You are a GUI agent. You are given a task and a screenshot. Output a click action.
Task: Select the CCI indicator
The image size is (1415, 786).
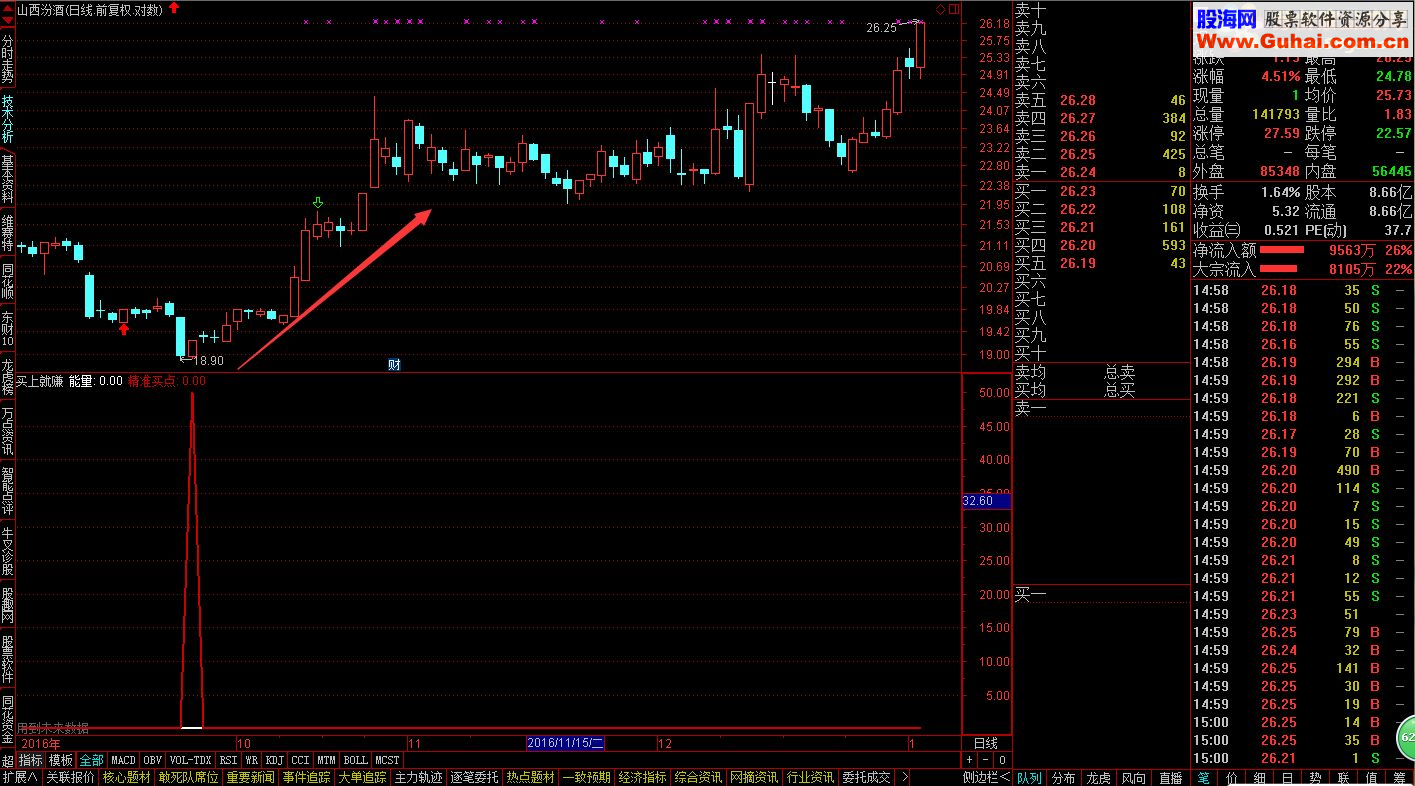pos(300,761)
